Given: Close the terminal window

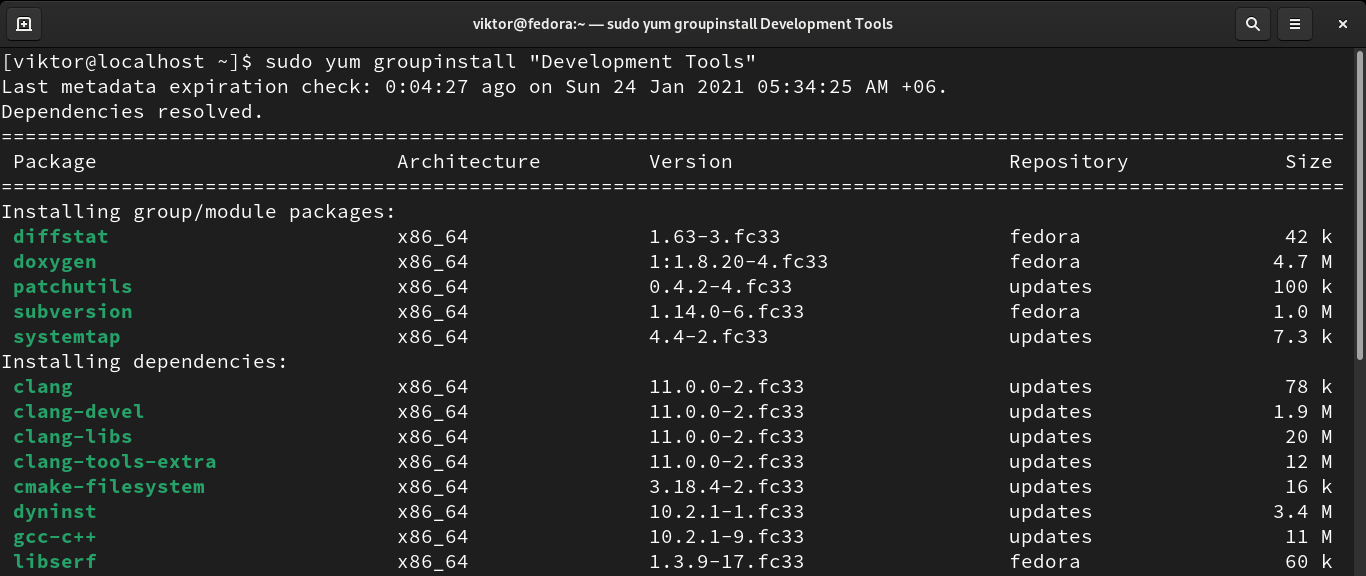Looking at the screenshot, I should 1339,23.
